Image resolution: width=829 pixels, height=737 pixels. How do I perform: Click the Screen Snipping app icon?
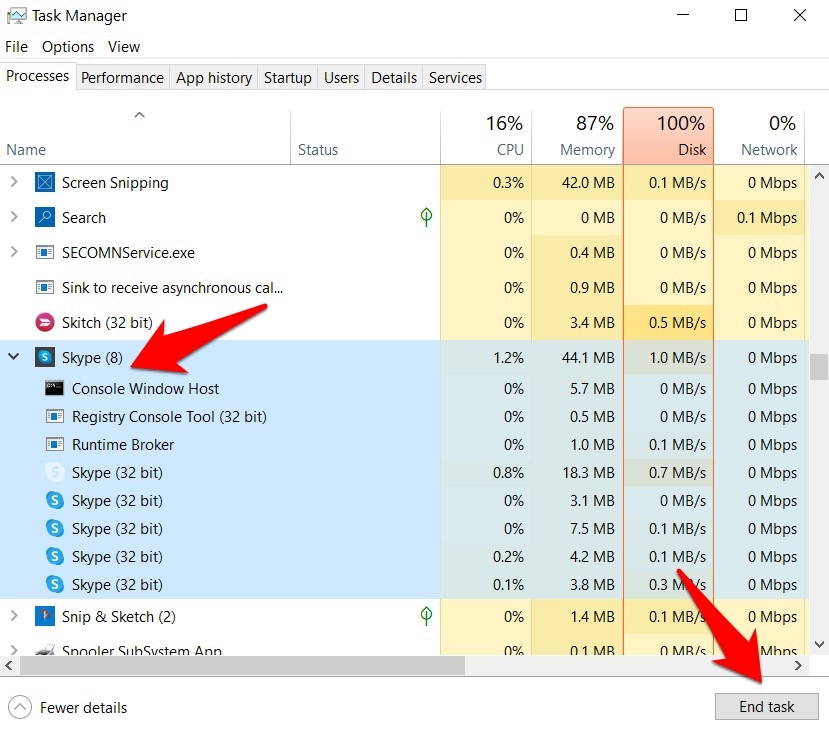tap(45, 182)
